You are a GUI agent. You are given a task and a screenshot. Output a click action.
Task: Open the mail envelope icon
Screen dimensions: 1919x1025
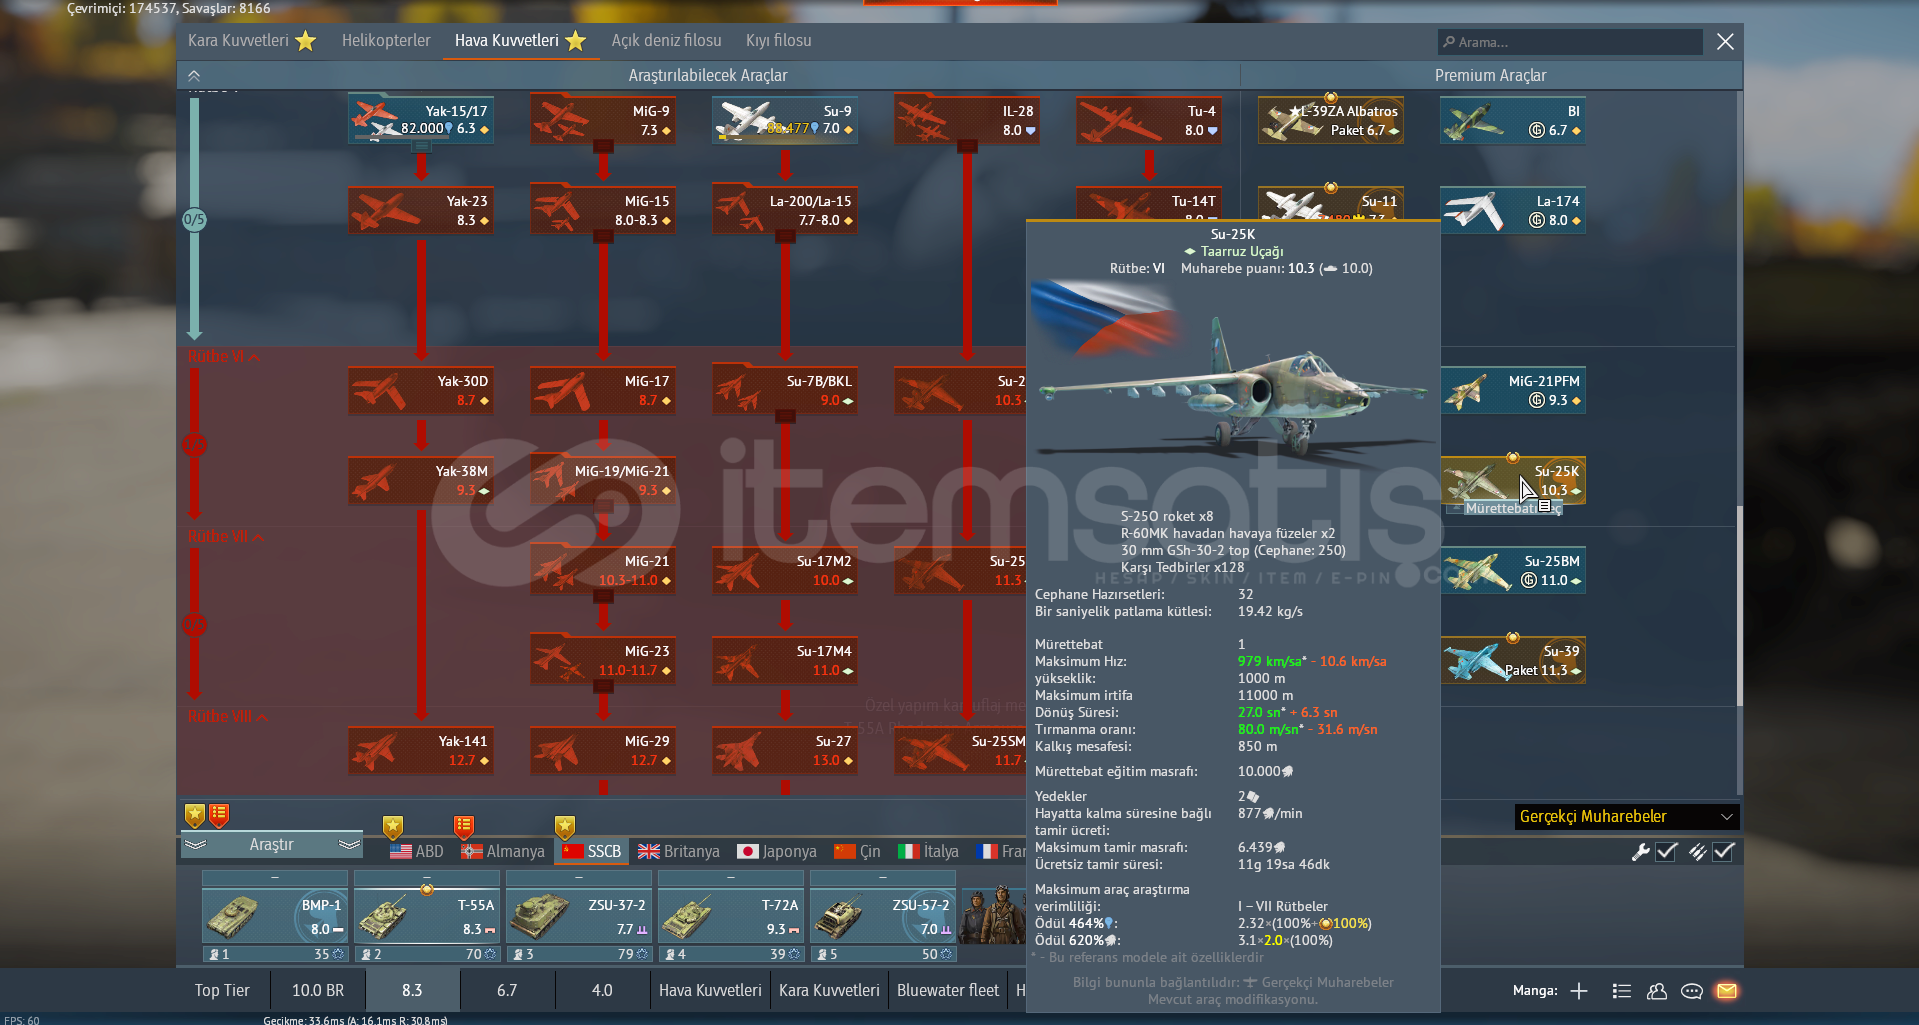pos(1726,991)
